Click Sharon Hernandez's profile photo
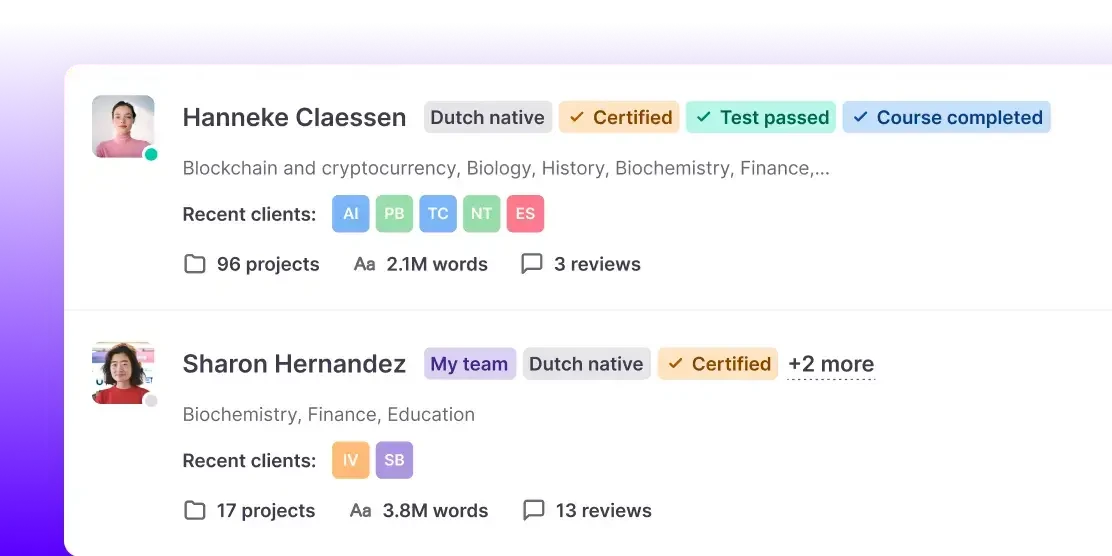The width and height of the screenshot is (1112, 556). point(123,372)
